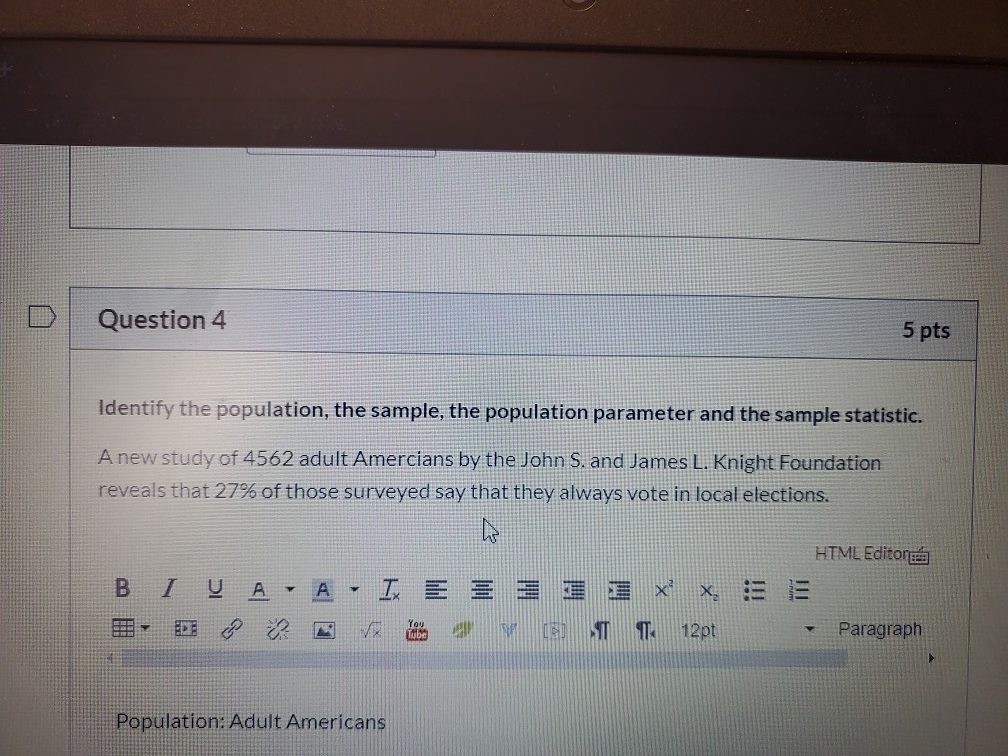Click the YouTube video icon
Image resolution: width=1008 pixels, height=756 pixels.
click(x=416, y=630)
